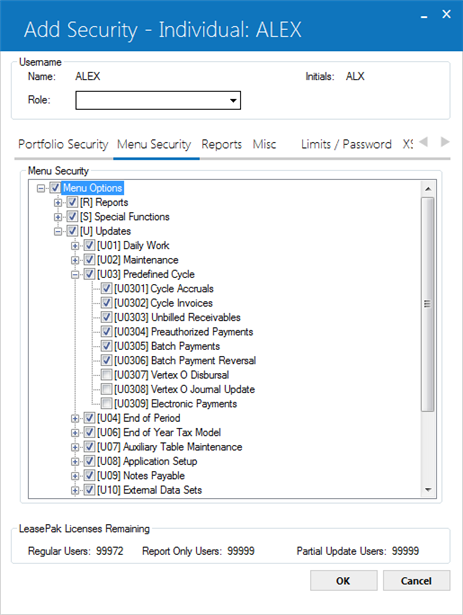Enable the [U0307] Vertex O Disbursal checkbox
The height and width of the screenshot is (615, 463).
coord(106,375)
